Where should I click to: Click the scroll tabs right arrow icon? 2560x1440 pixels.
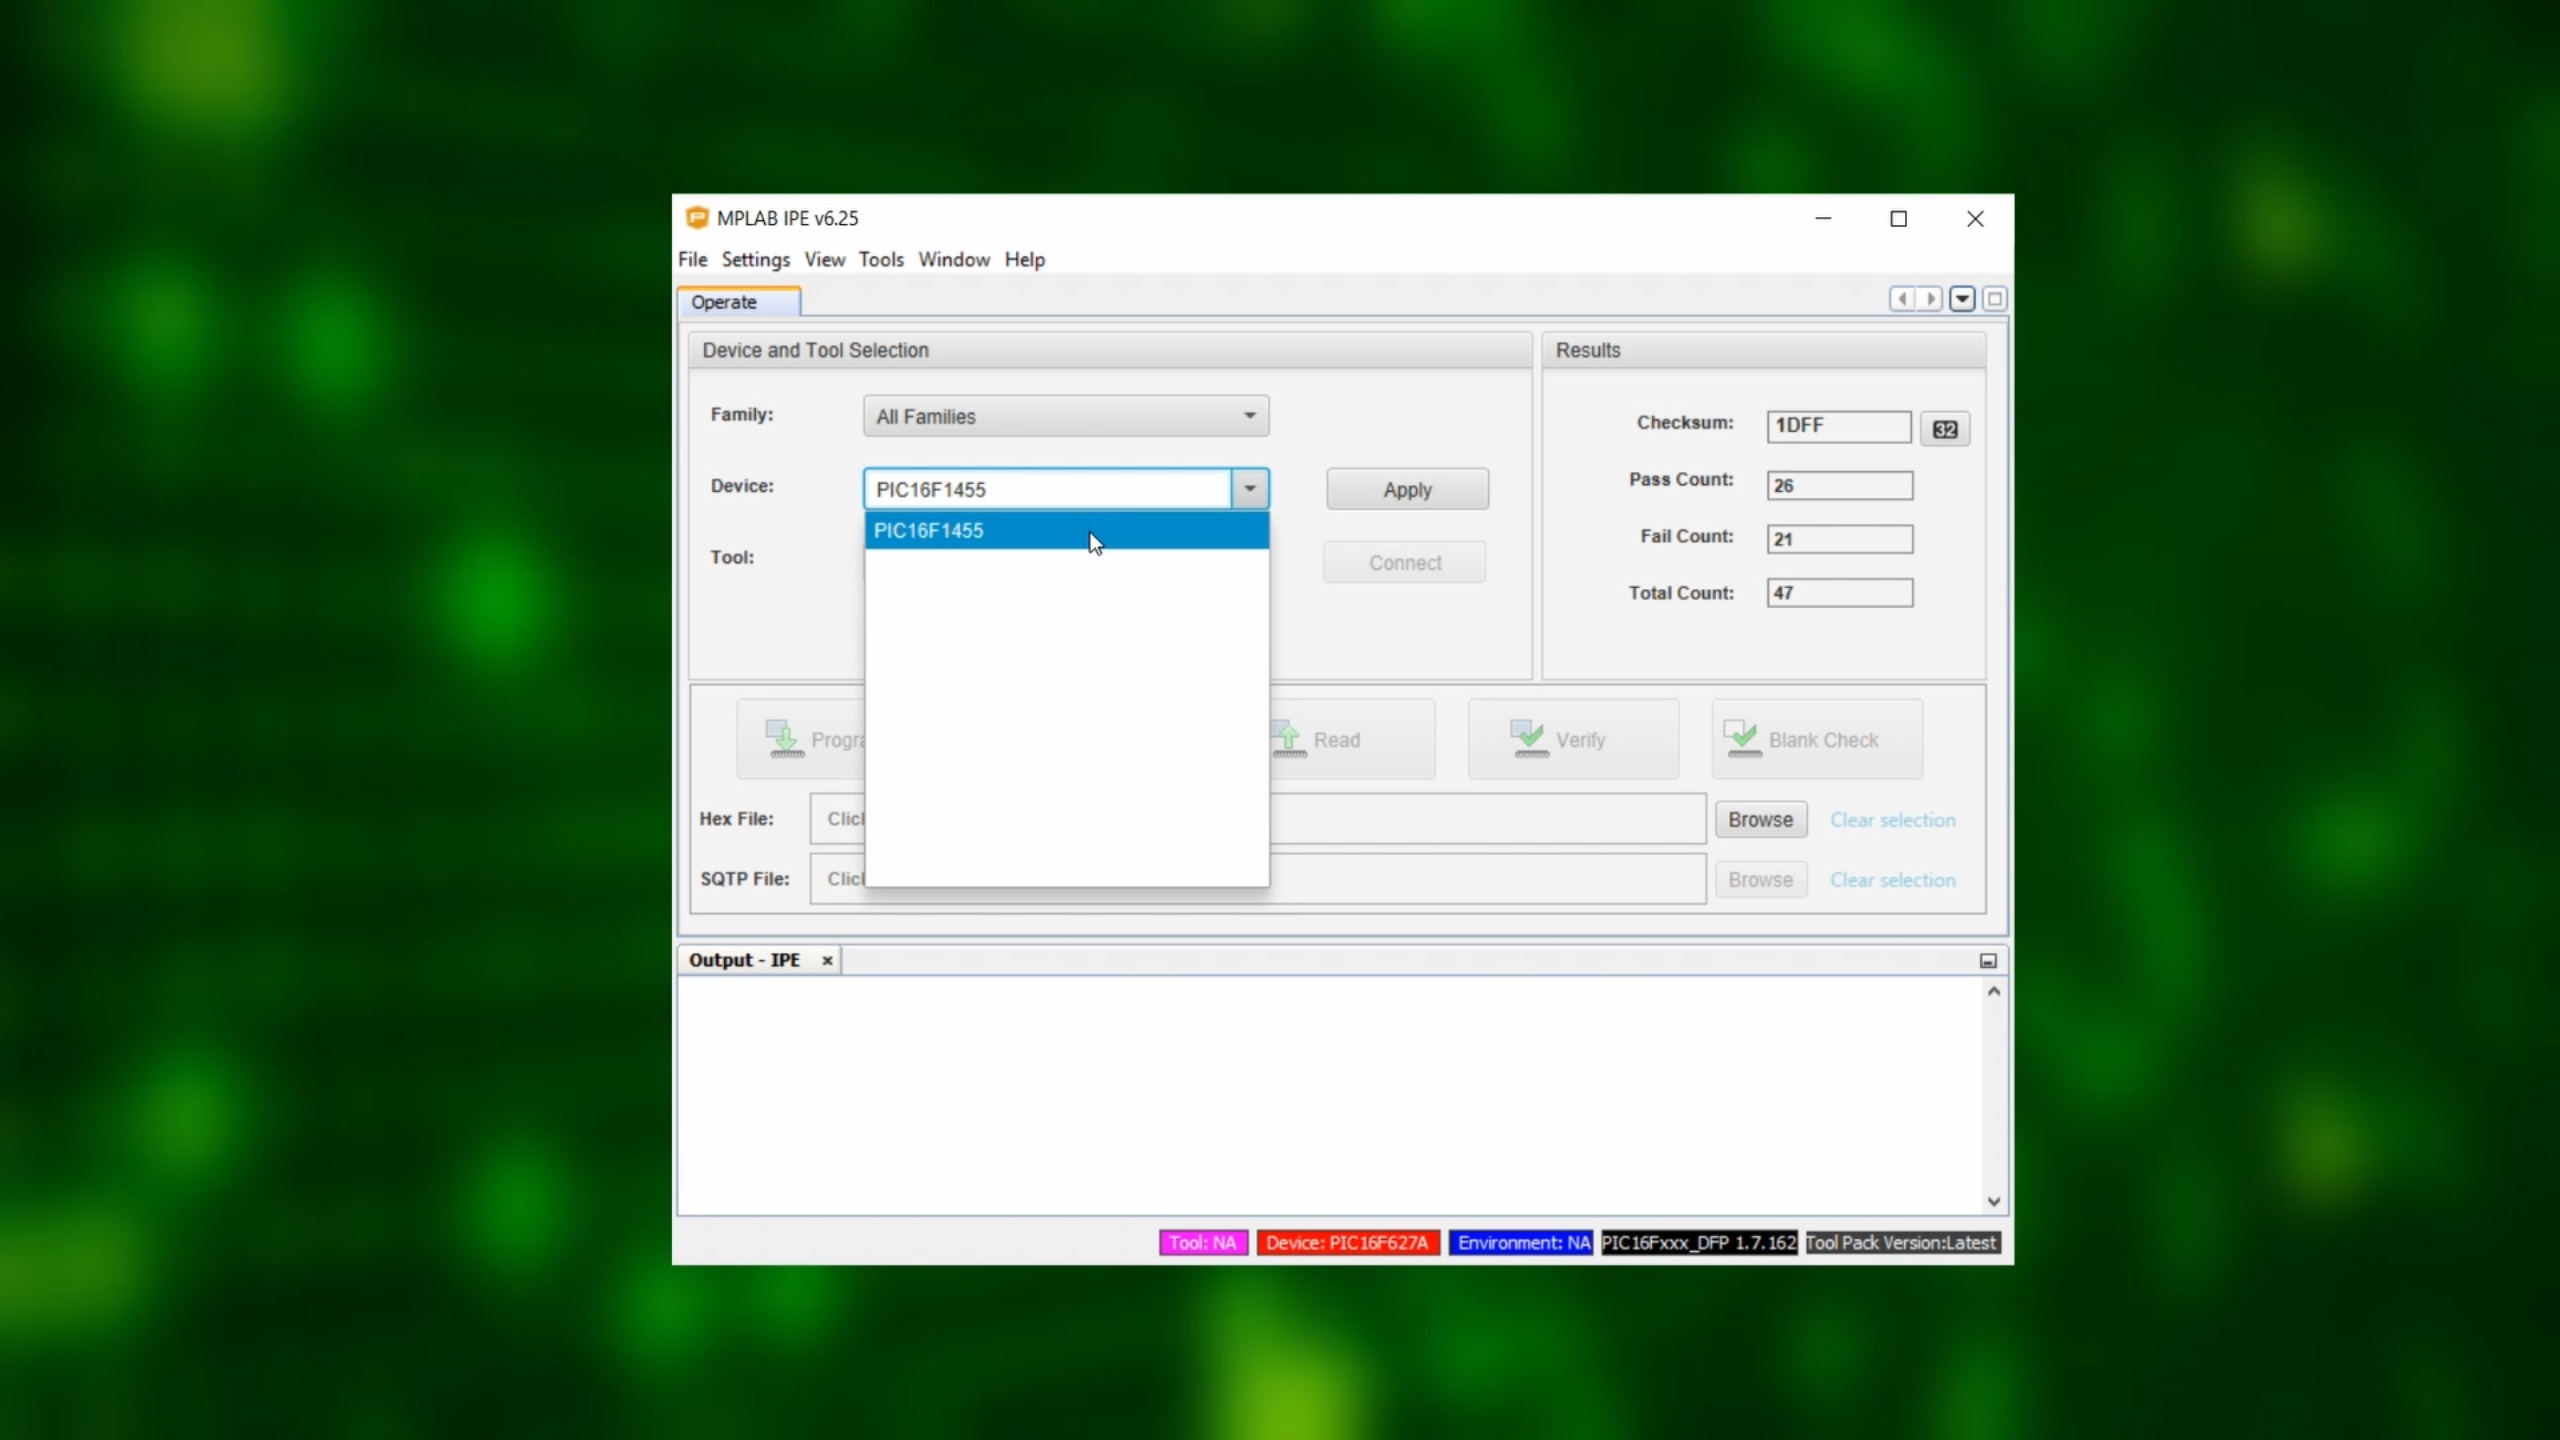click(1930, 299)
